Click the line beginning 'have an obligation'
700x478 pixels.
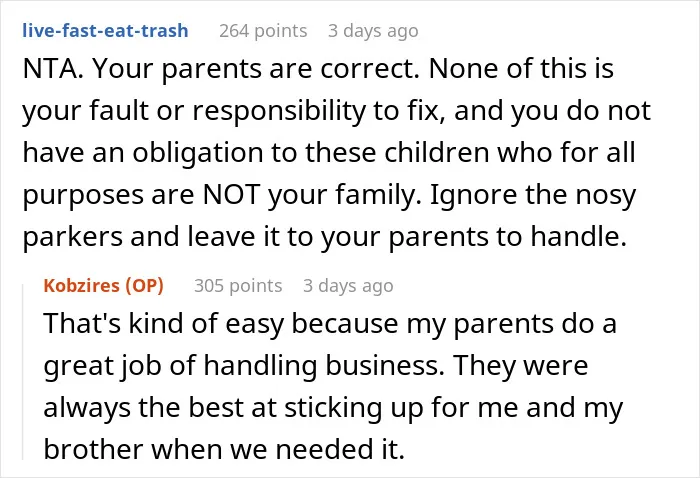(329, 153)
